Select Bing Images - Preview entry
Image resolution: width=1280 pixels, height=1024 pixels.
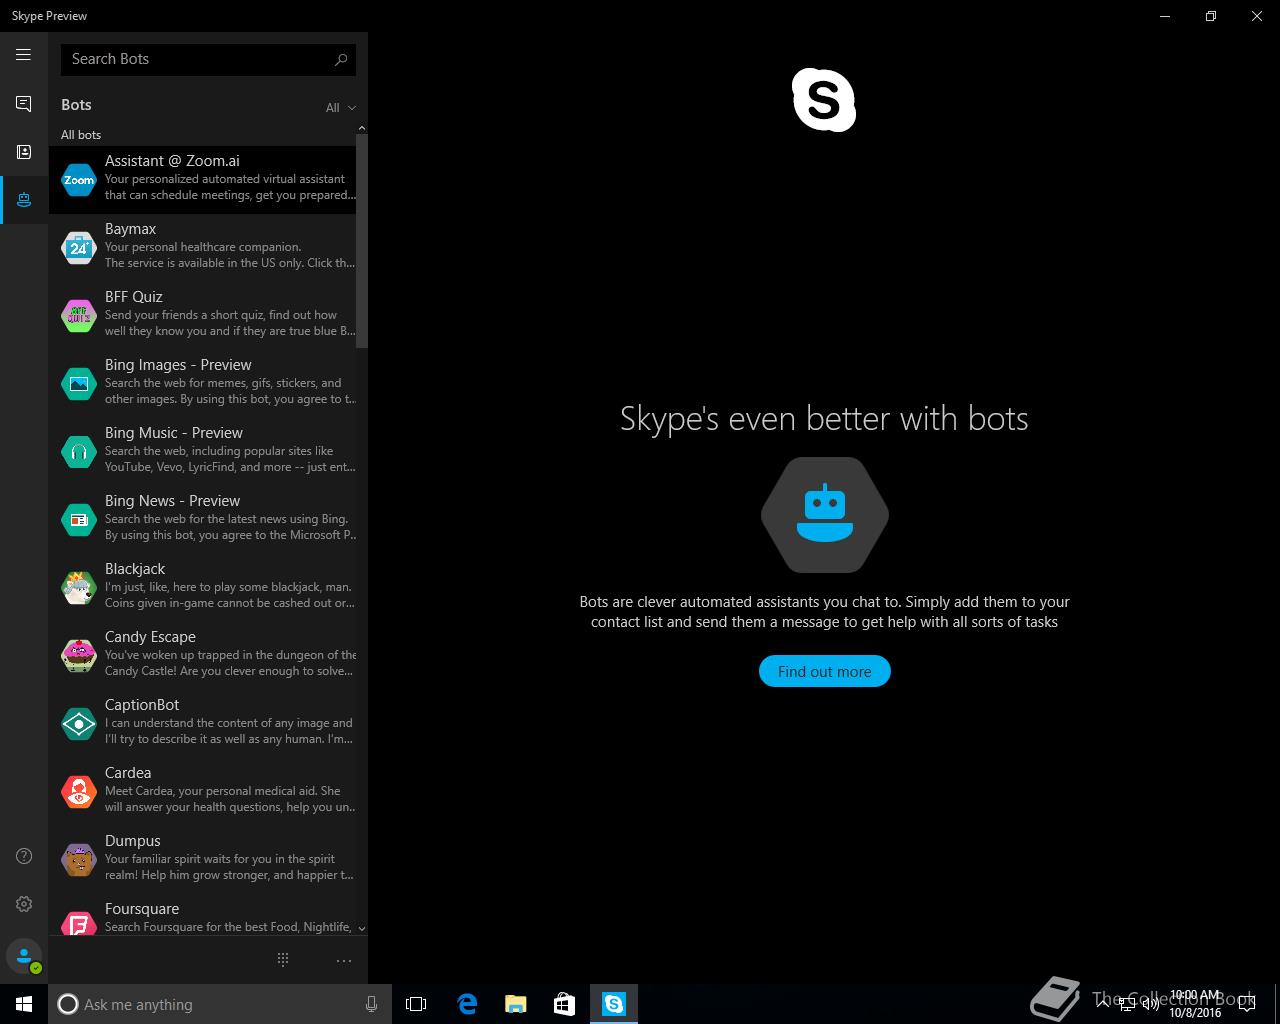click(203, 384)
